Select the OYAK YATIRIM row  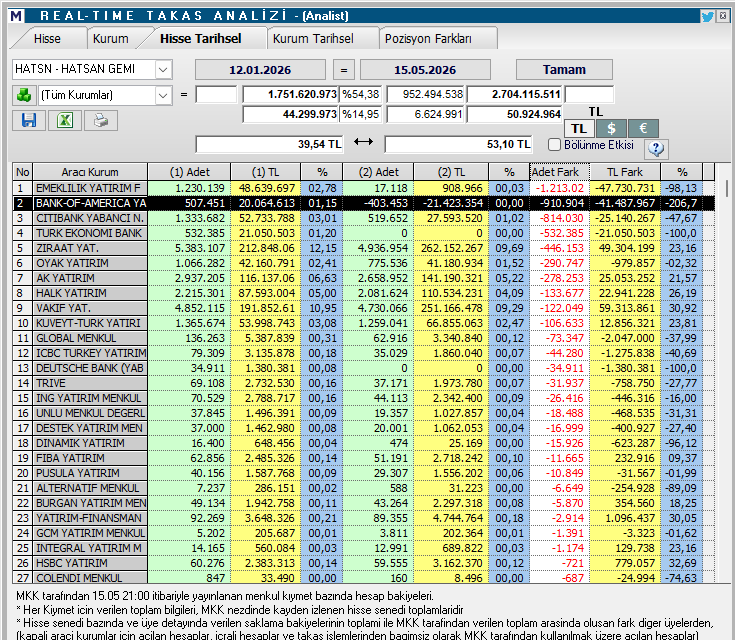tap(363, 263)
